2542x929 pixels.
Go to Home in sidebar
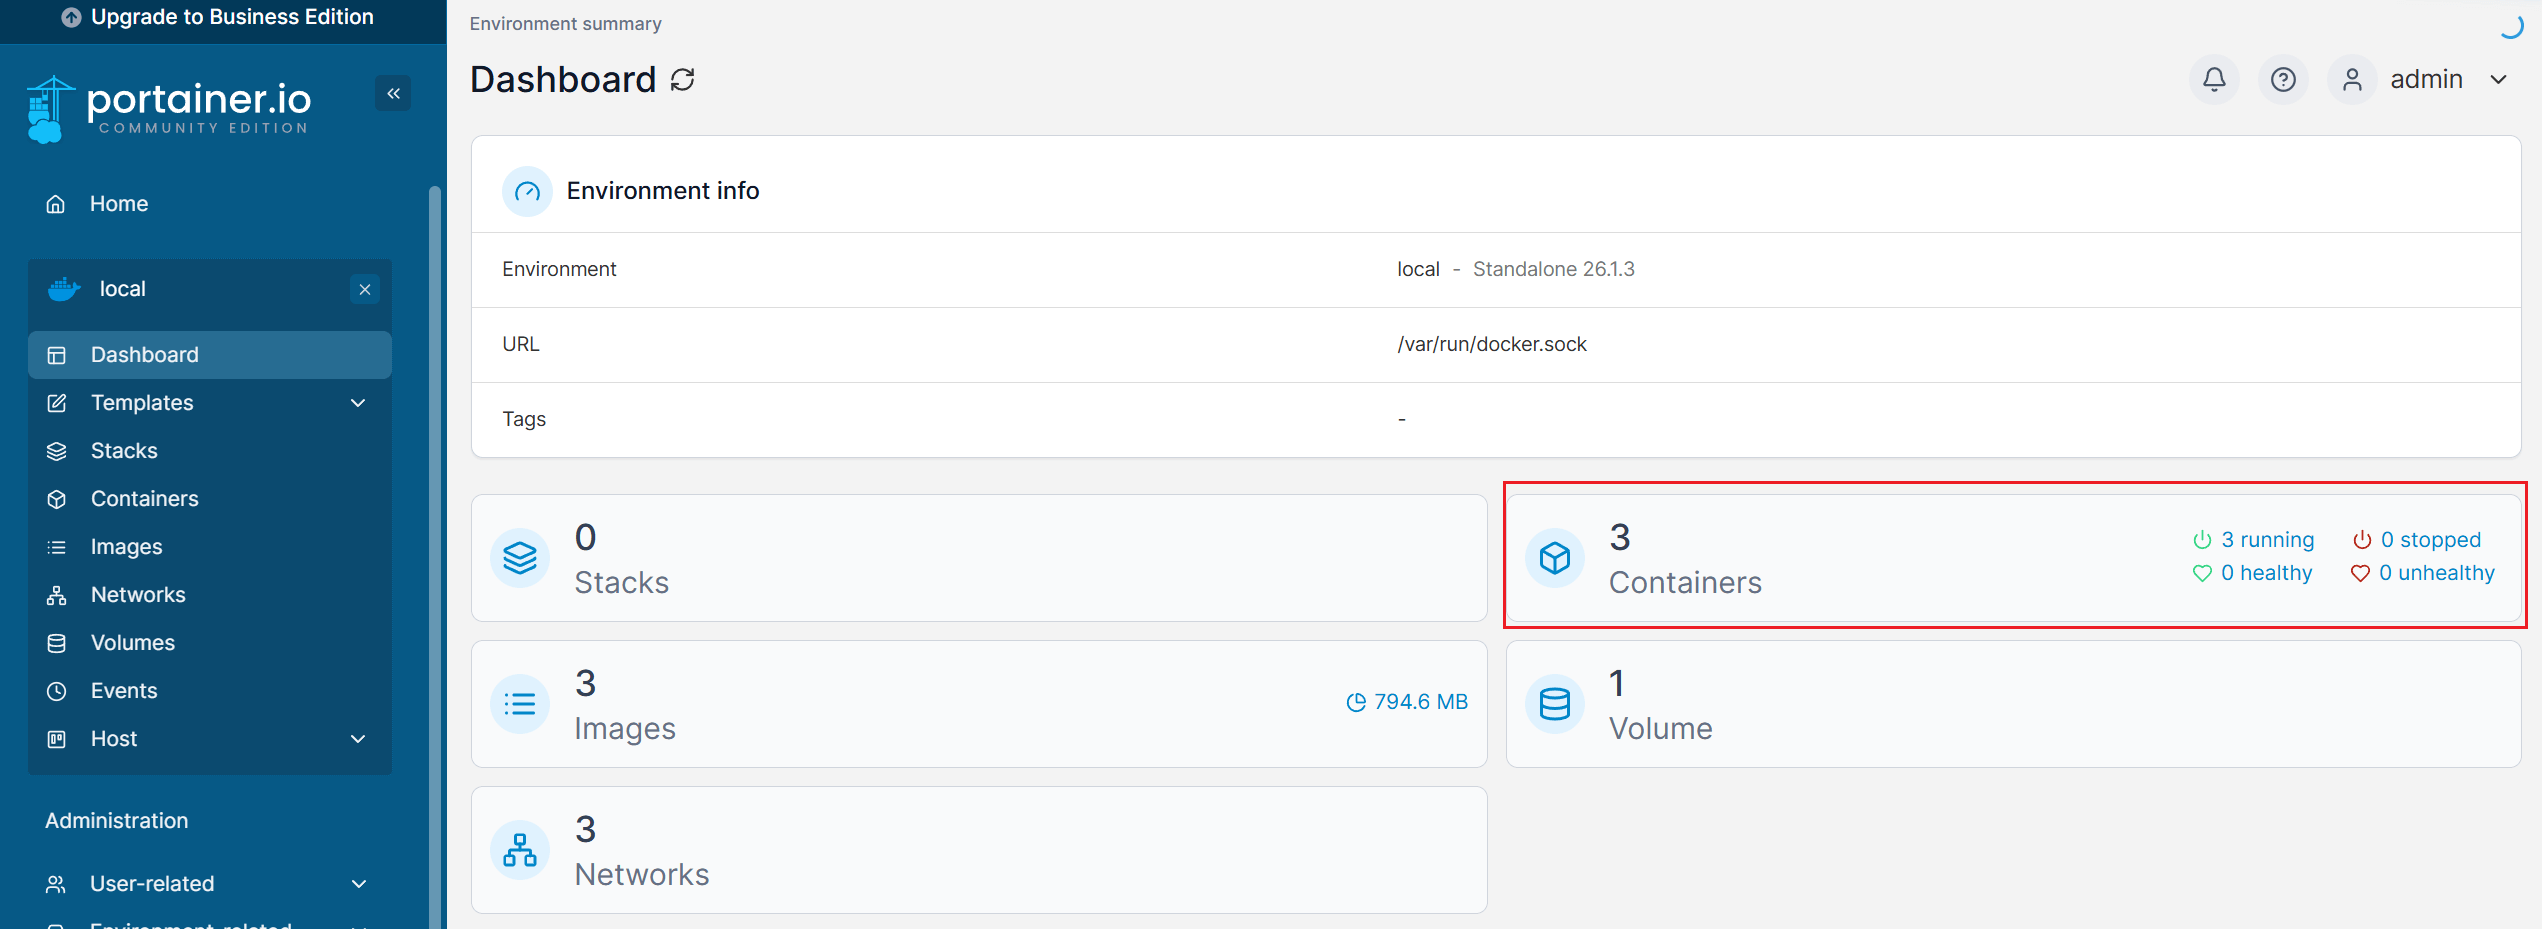118,204
